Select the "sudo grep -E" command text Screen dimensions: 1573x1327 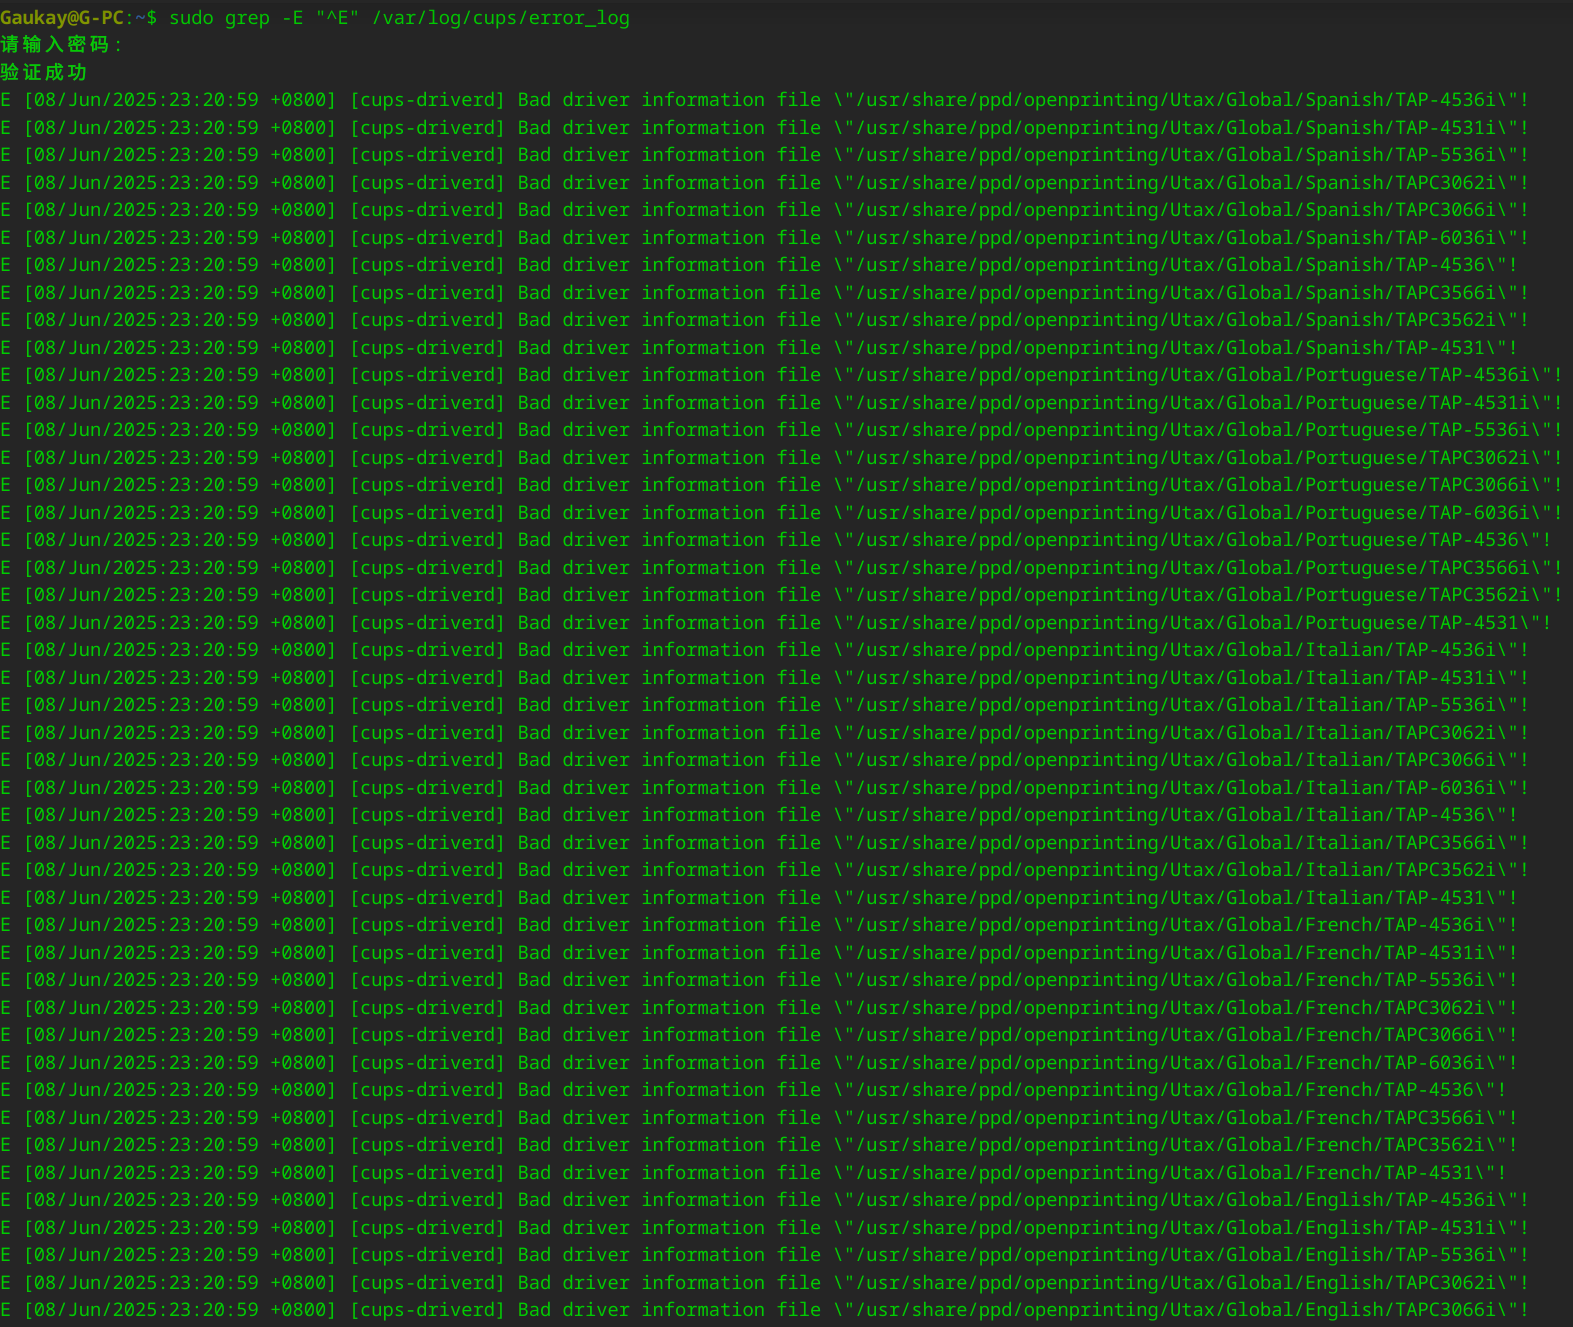pyautogui.click(x=236, y=18)
